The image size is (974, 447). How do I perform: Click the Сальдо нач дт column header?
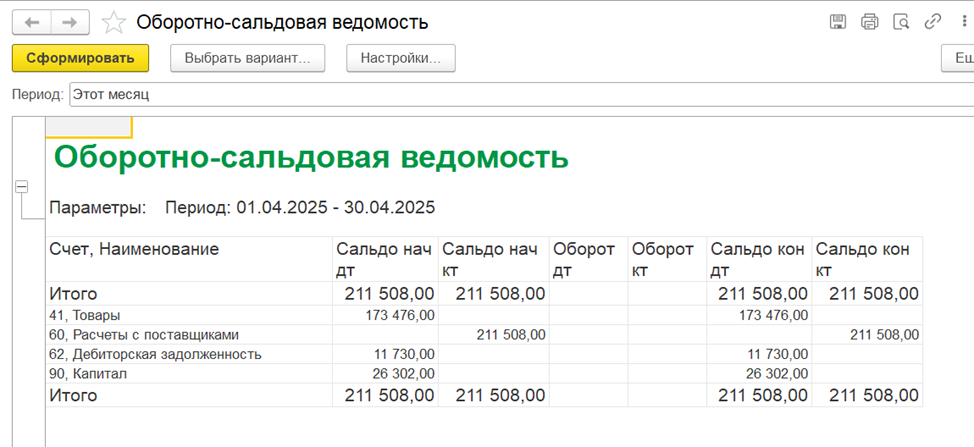pyautogui.click(x=385, y=260)
